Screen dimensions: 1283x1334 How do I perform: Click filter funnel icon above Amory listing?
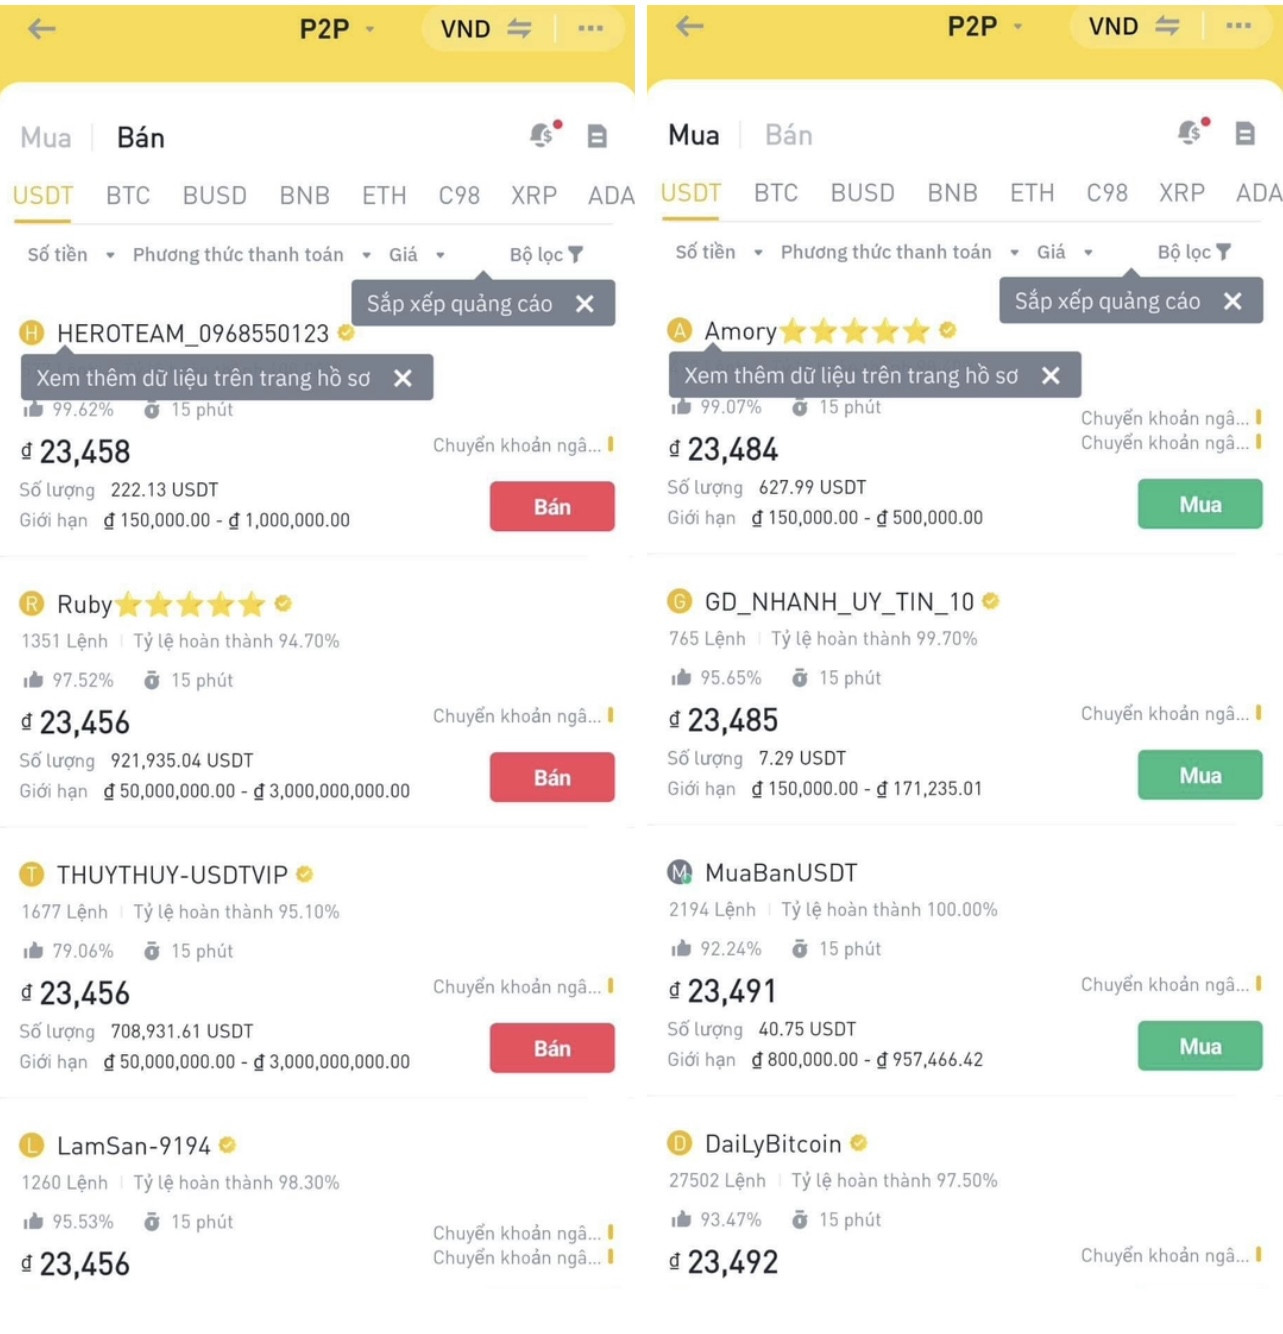click(x=1224, y=252)
